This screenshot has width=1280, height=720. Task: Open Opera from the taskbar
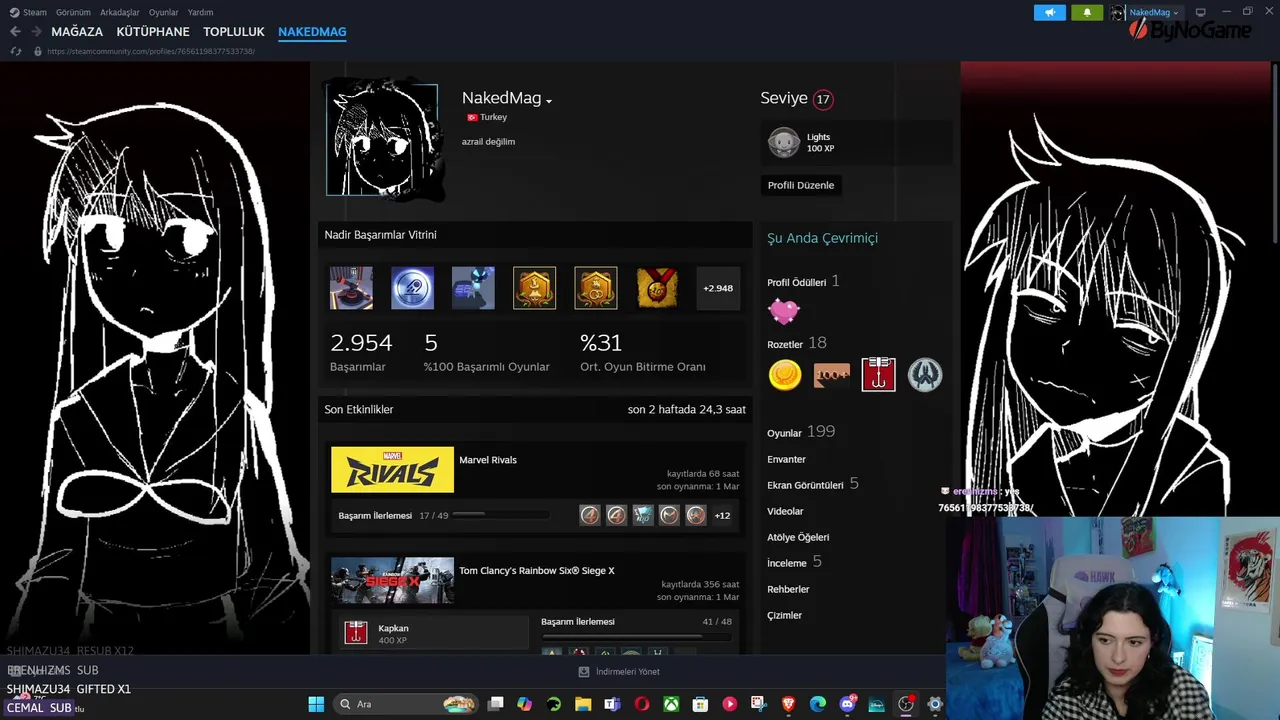click(641, 704)
